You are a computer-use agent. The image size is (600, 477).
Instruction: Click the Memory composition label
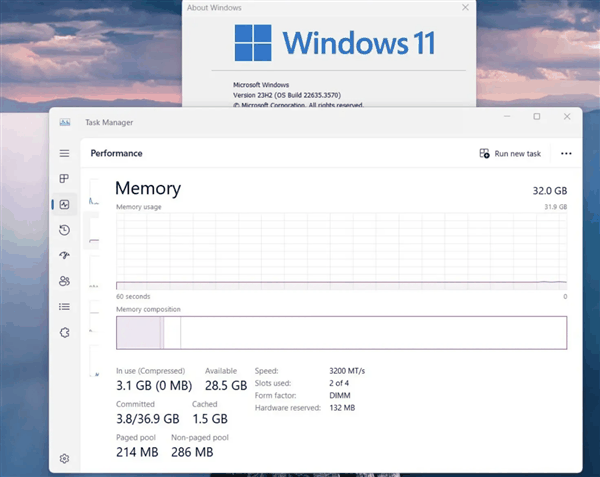click(x=148, y=309)
